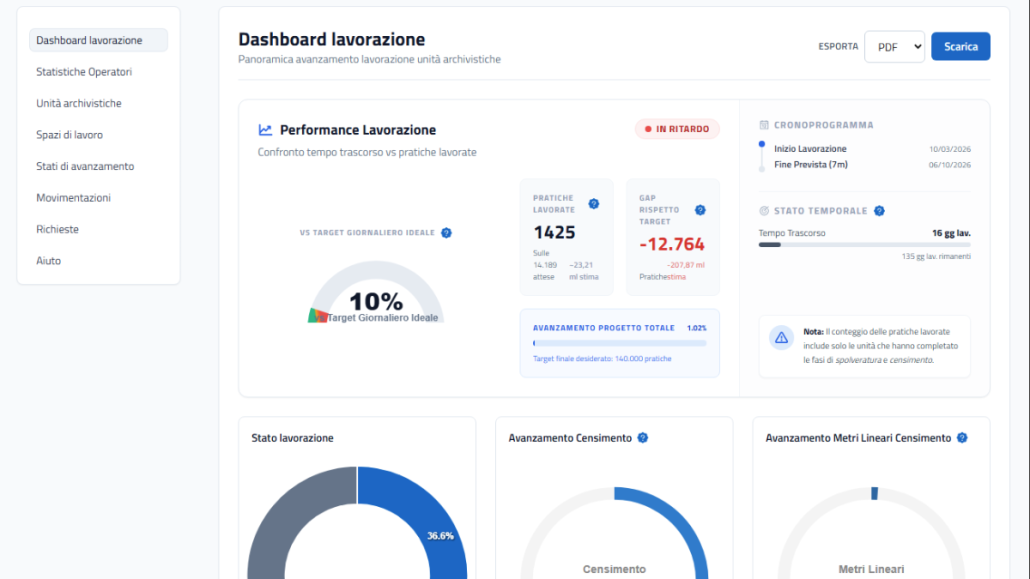This screenshot has width=1030, height=579.
Task: Click the '16 gg lav.' elapsed time value
Action: [951, 233]
